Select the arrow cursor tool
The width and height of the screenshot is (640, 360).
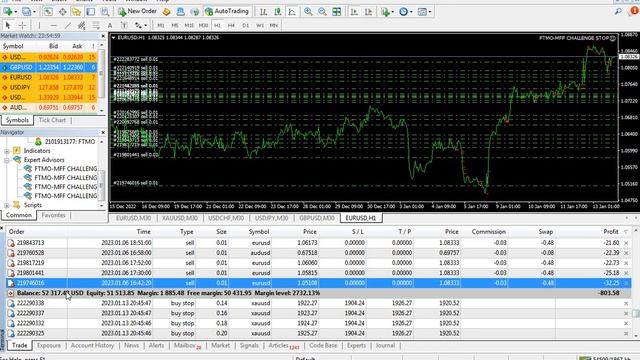point(8,25)
